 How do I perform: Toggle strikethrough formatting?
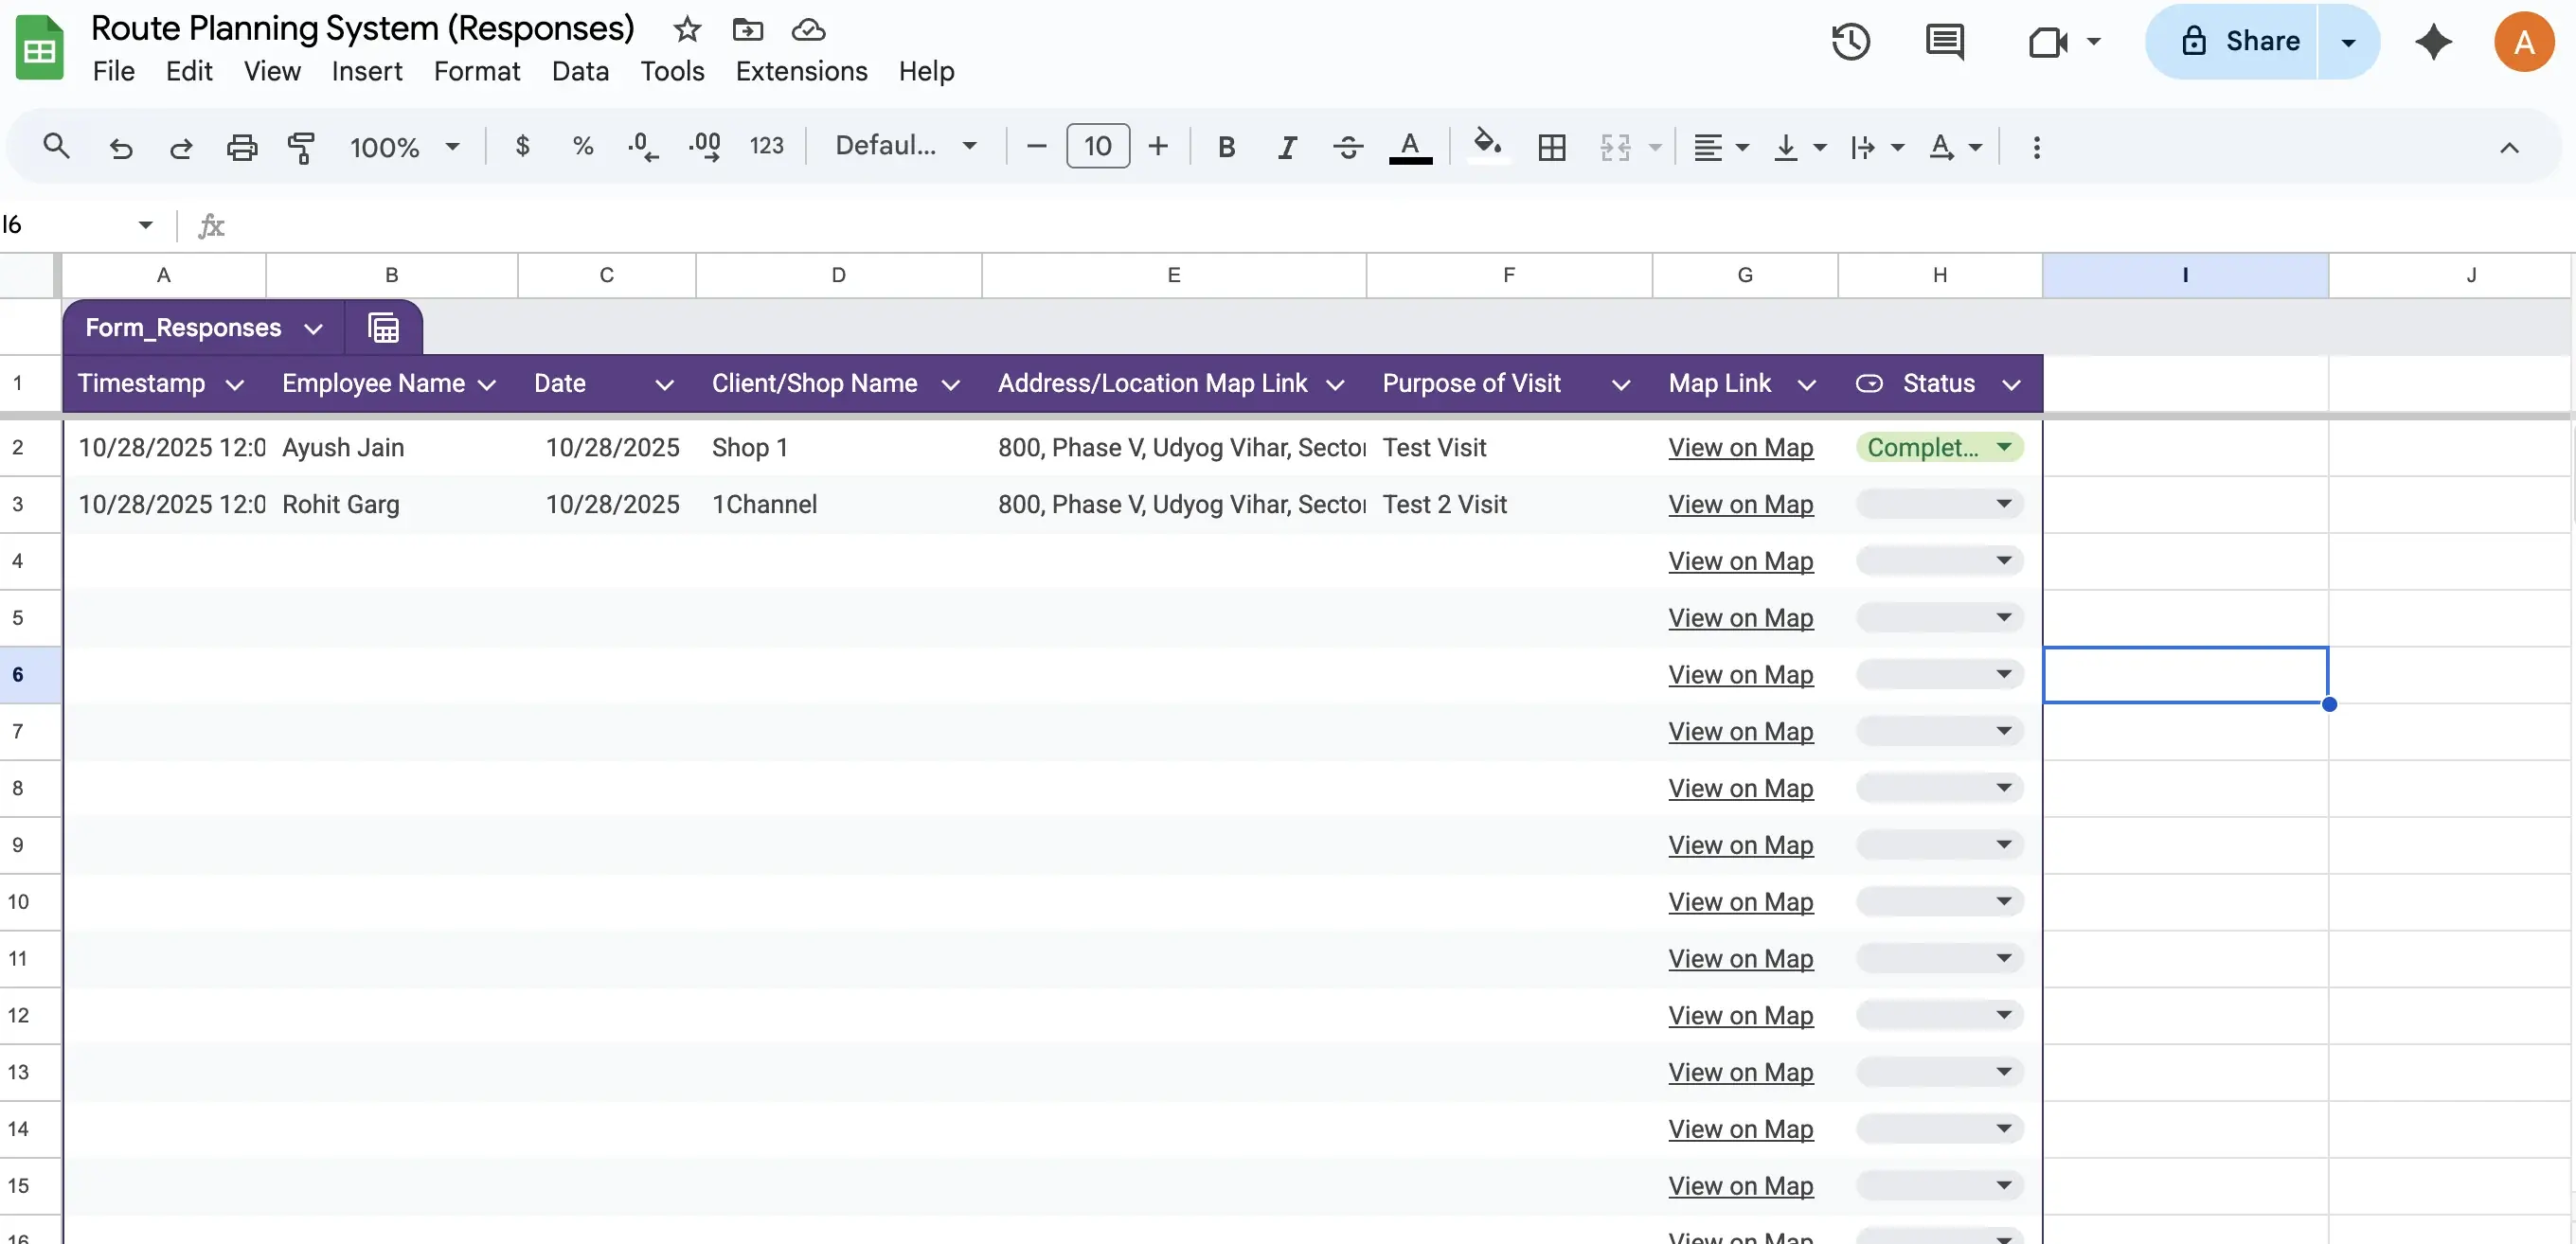point(1347,146)
